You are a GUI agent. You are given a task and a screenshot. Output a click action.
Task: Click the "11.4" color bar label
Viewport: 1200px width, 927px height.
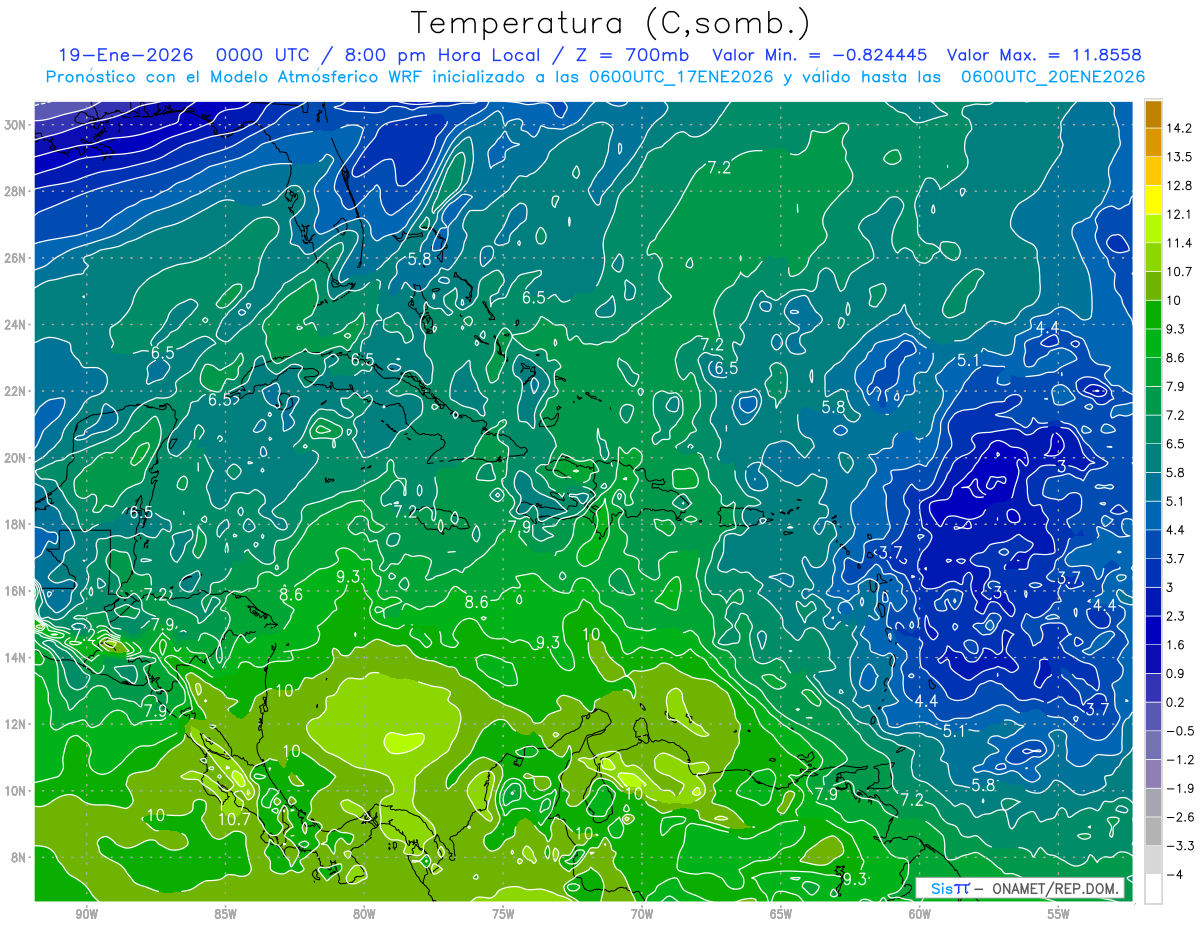click(x=1179, y=243)
